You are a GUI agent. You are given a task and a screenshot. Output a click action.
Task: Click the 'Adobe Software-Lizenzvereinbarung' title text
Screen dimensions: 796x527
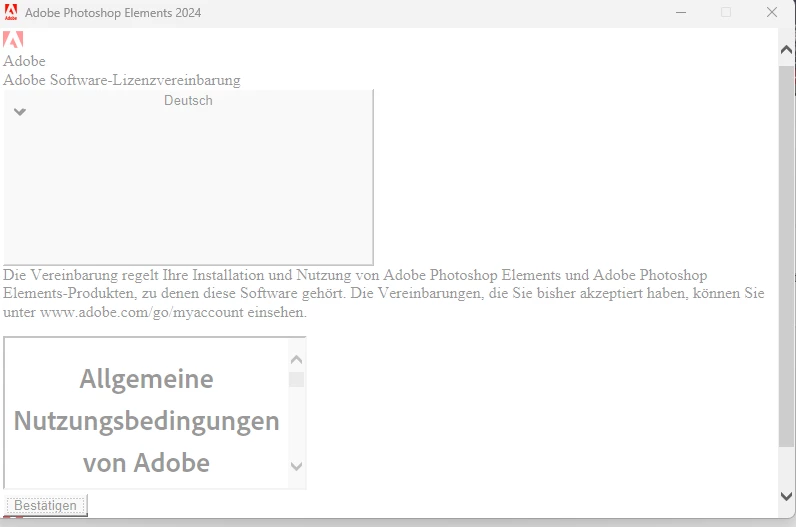click(122, 80)
